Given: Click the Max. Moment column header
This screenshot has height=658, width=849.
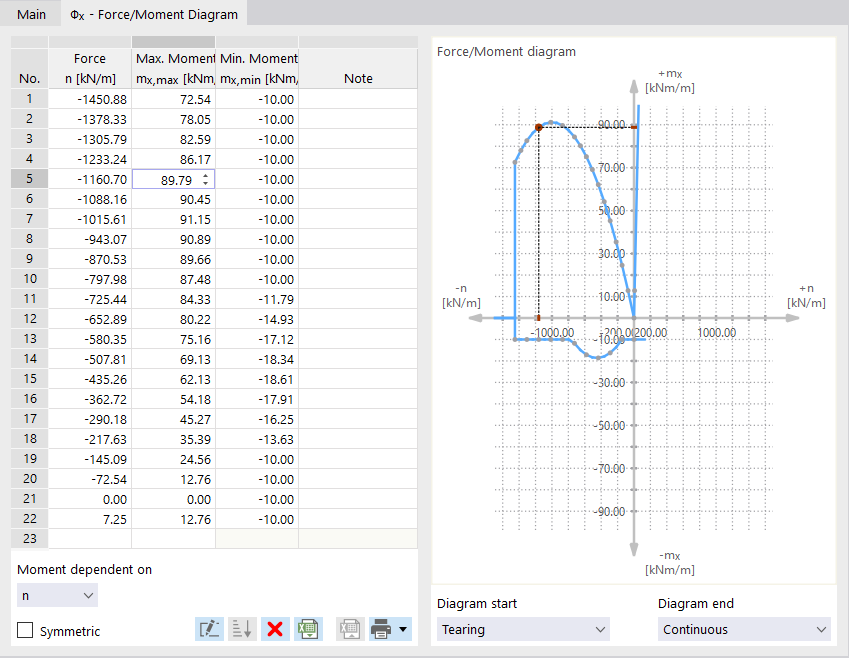Looking at the screenshot, I should (x=173, y=68).
